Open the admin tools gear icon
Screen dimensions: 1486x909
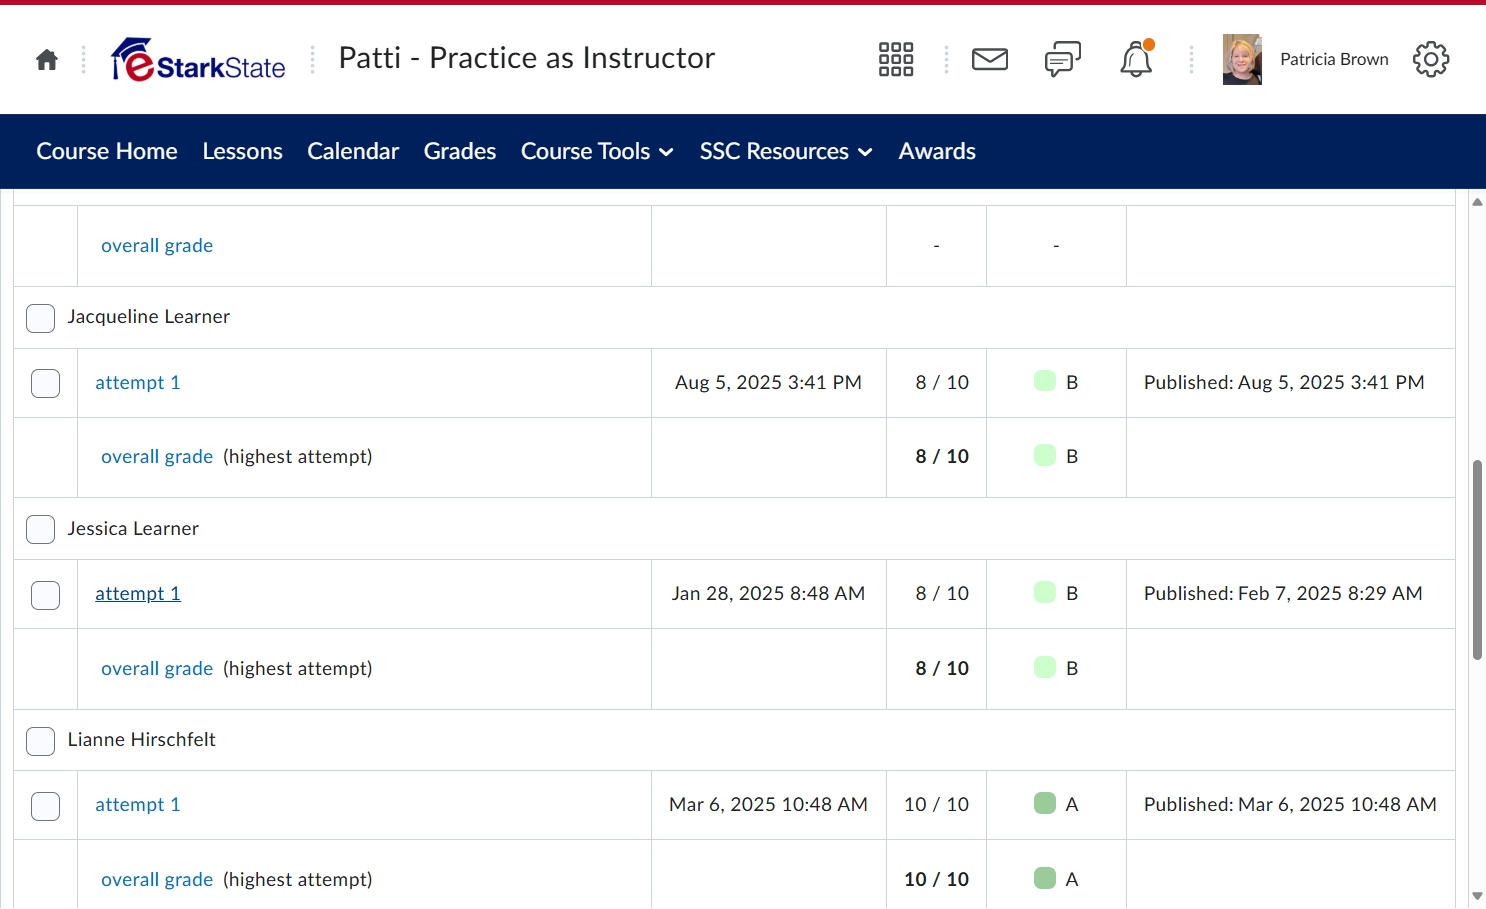[x=1431, y=60]
